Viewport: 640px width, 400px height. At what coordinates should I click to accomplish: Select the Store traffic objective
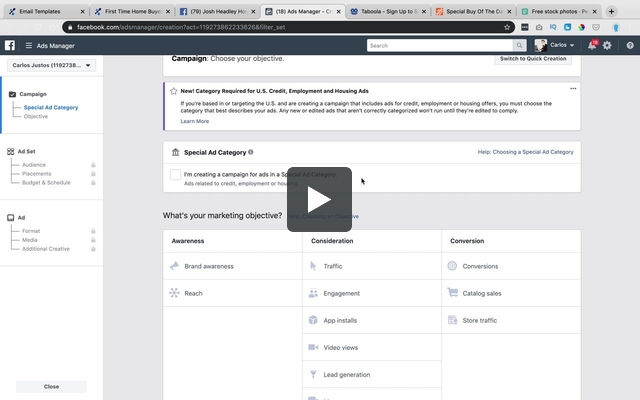[511, 320]
